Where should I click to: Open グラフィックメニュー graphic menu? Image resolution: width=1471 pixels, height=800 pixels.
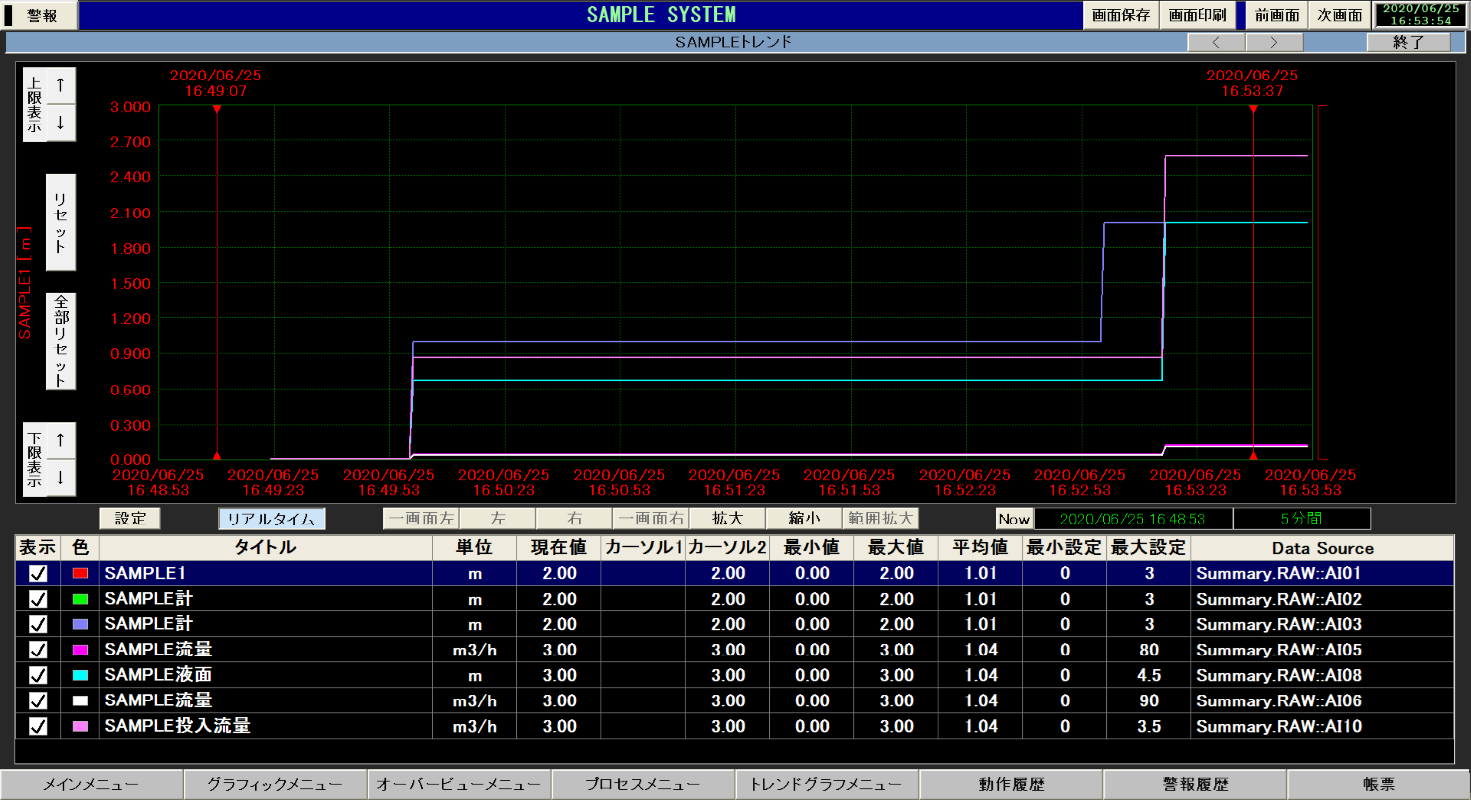point(275,785)
